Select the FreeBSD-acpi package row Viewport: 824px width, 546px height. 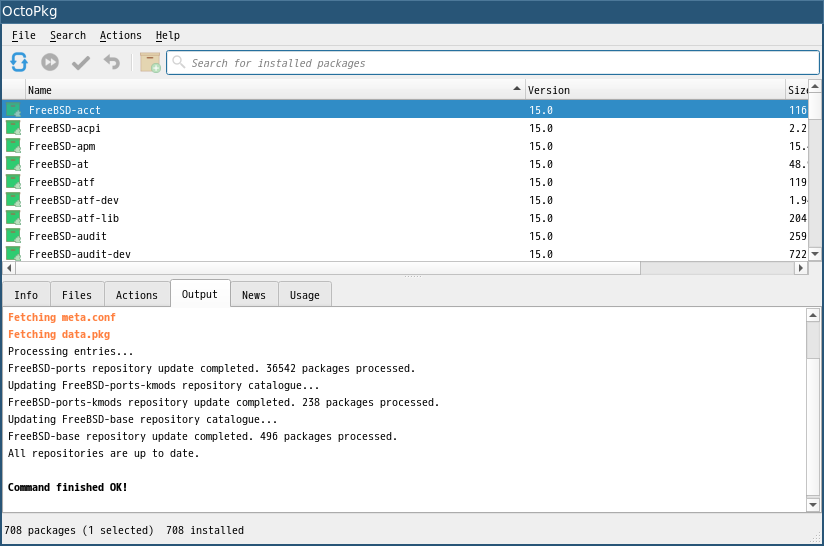point(405,128)
